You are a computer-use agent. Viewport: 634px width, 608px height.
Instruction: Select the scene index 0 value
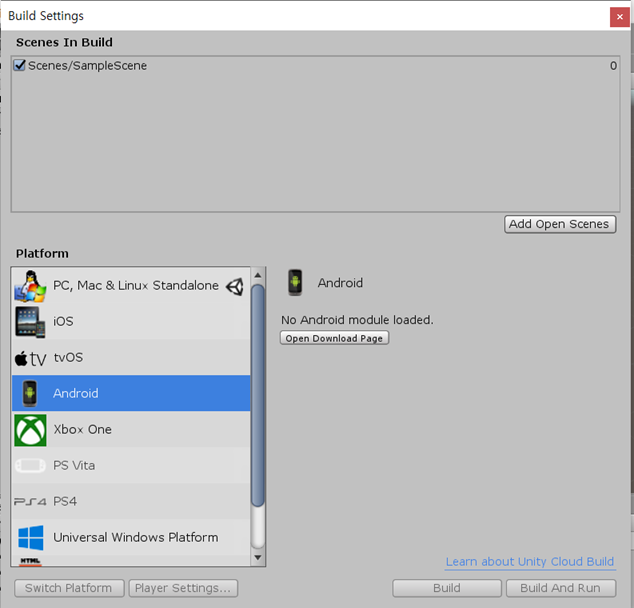[613, 65]
